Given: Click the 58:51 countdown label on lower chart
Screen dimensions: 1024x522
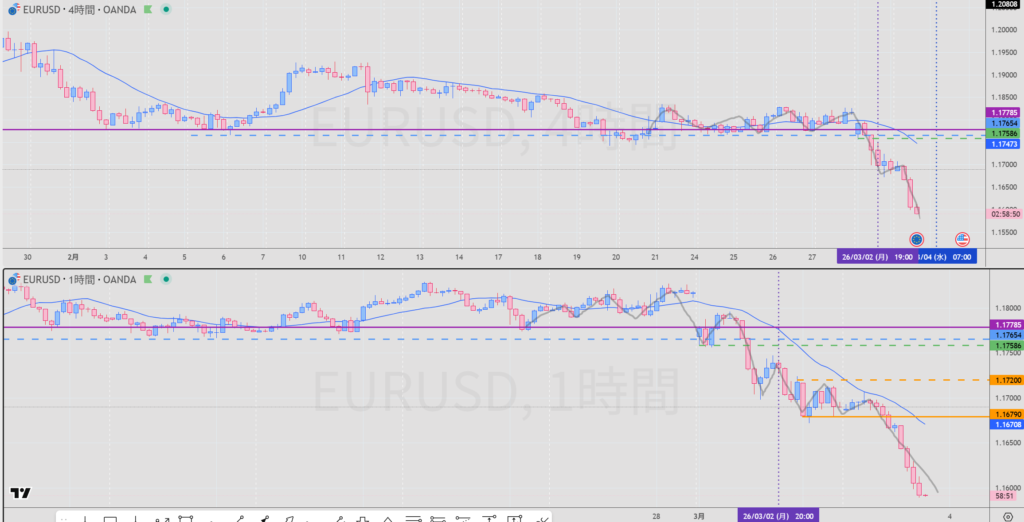Looking at the screenshot, I should pyautogui.click(x=1003, y=495).
